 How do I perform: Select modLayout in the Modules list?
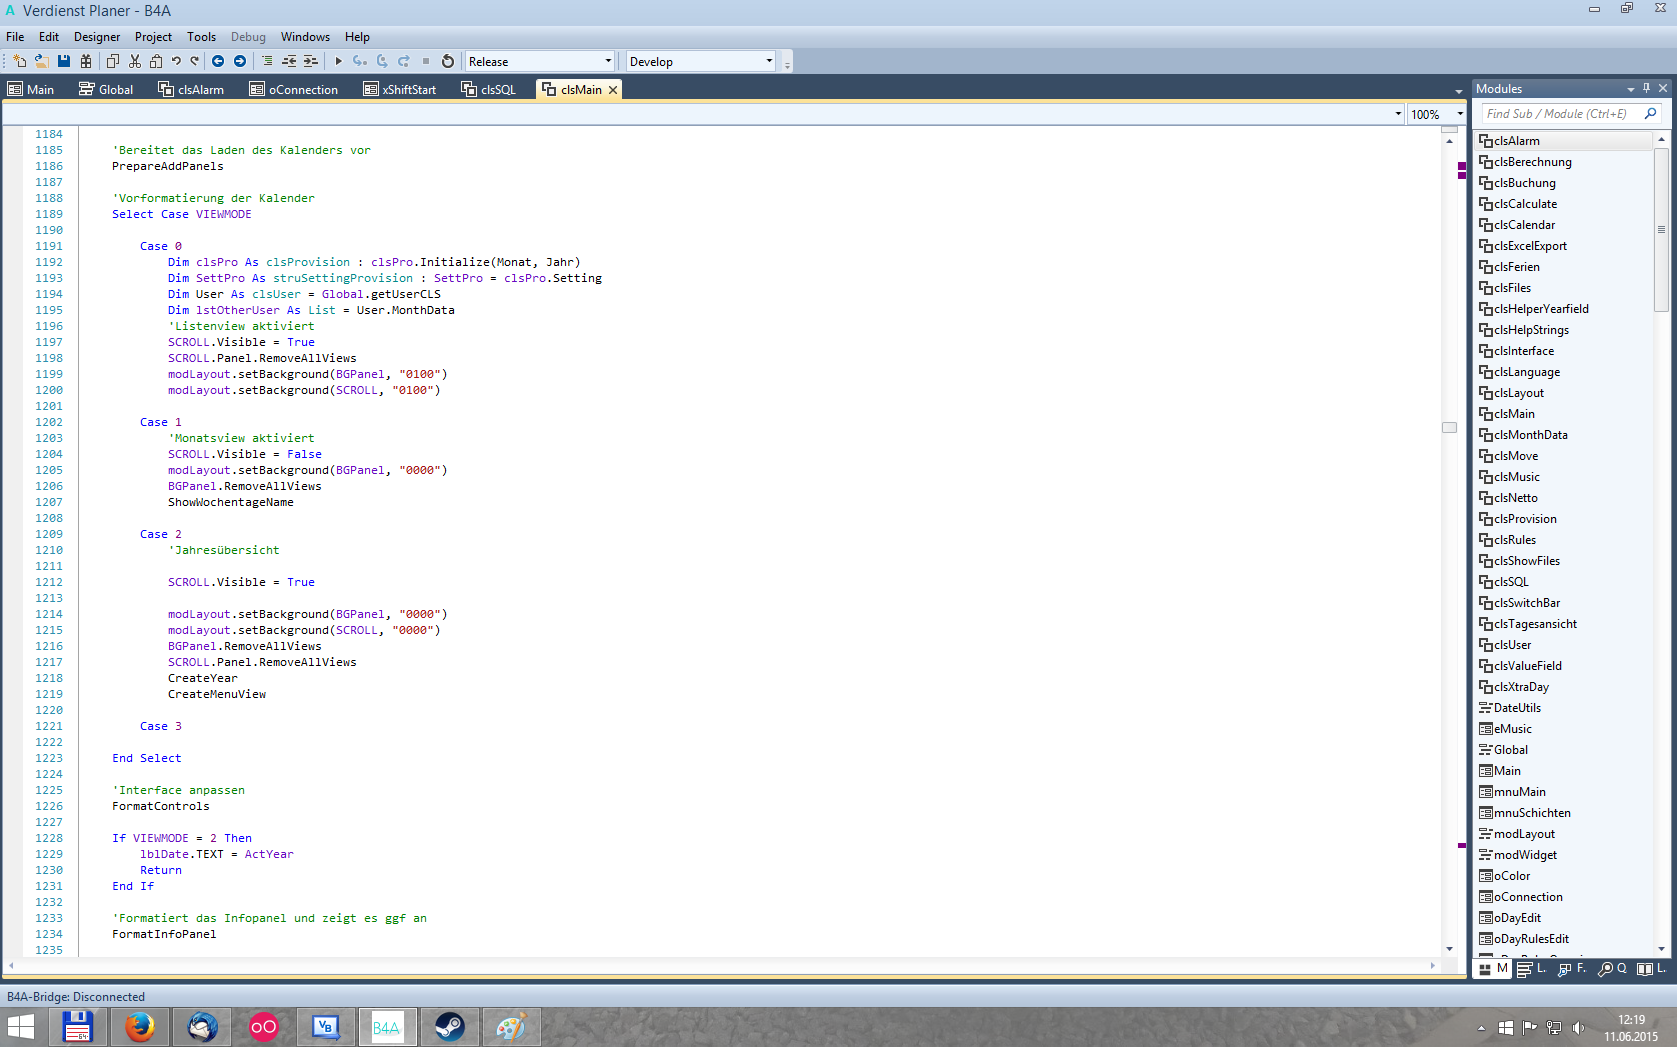pos(1524,834)
